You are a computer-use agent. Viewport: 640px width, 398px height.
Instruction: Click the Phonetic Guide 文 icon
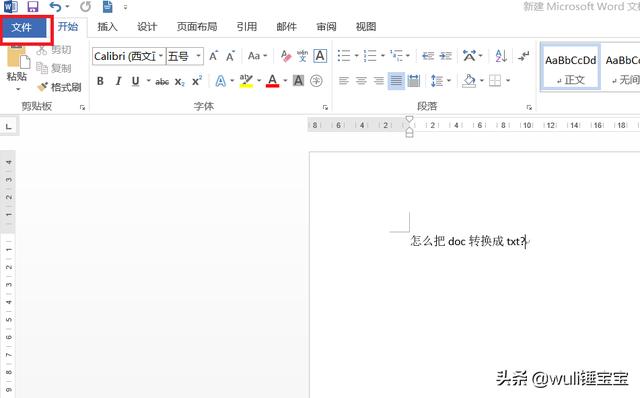302,56
